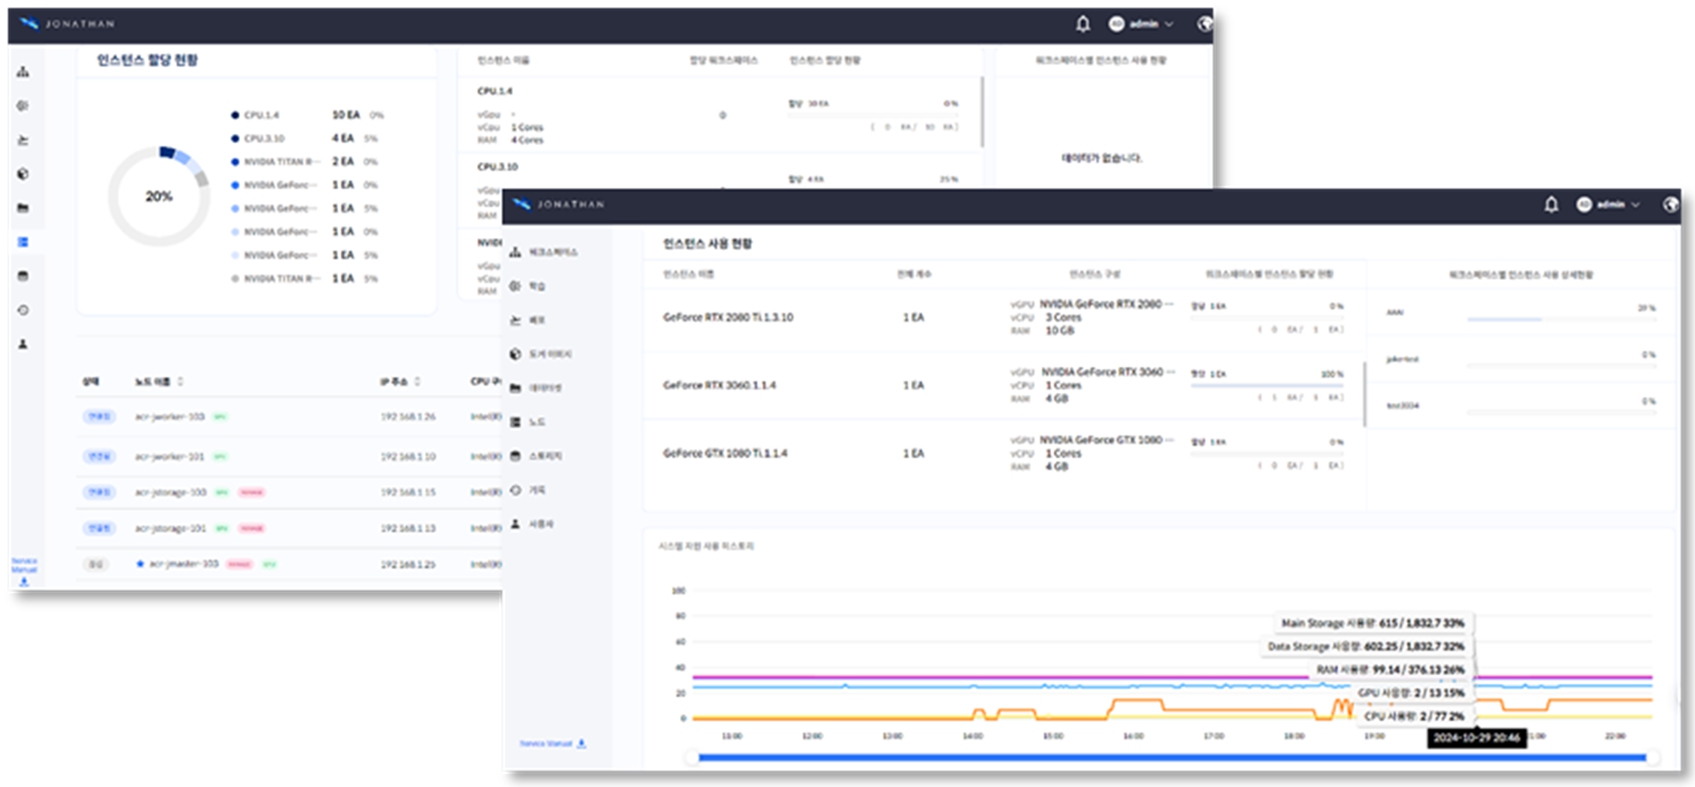Click the IP address '192.168.1.25'
Viewport: 1695px width, 787px height.
408,564
